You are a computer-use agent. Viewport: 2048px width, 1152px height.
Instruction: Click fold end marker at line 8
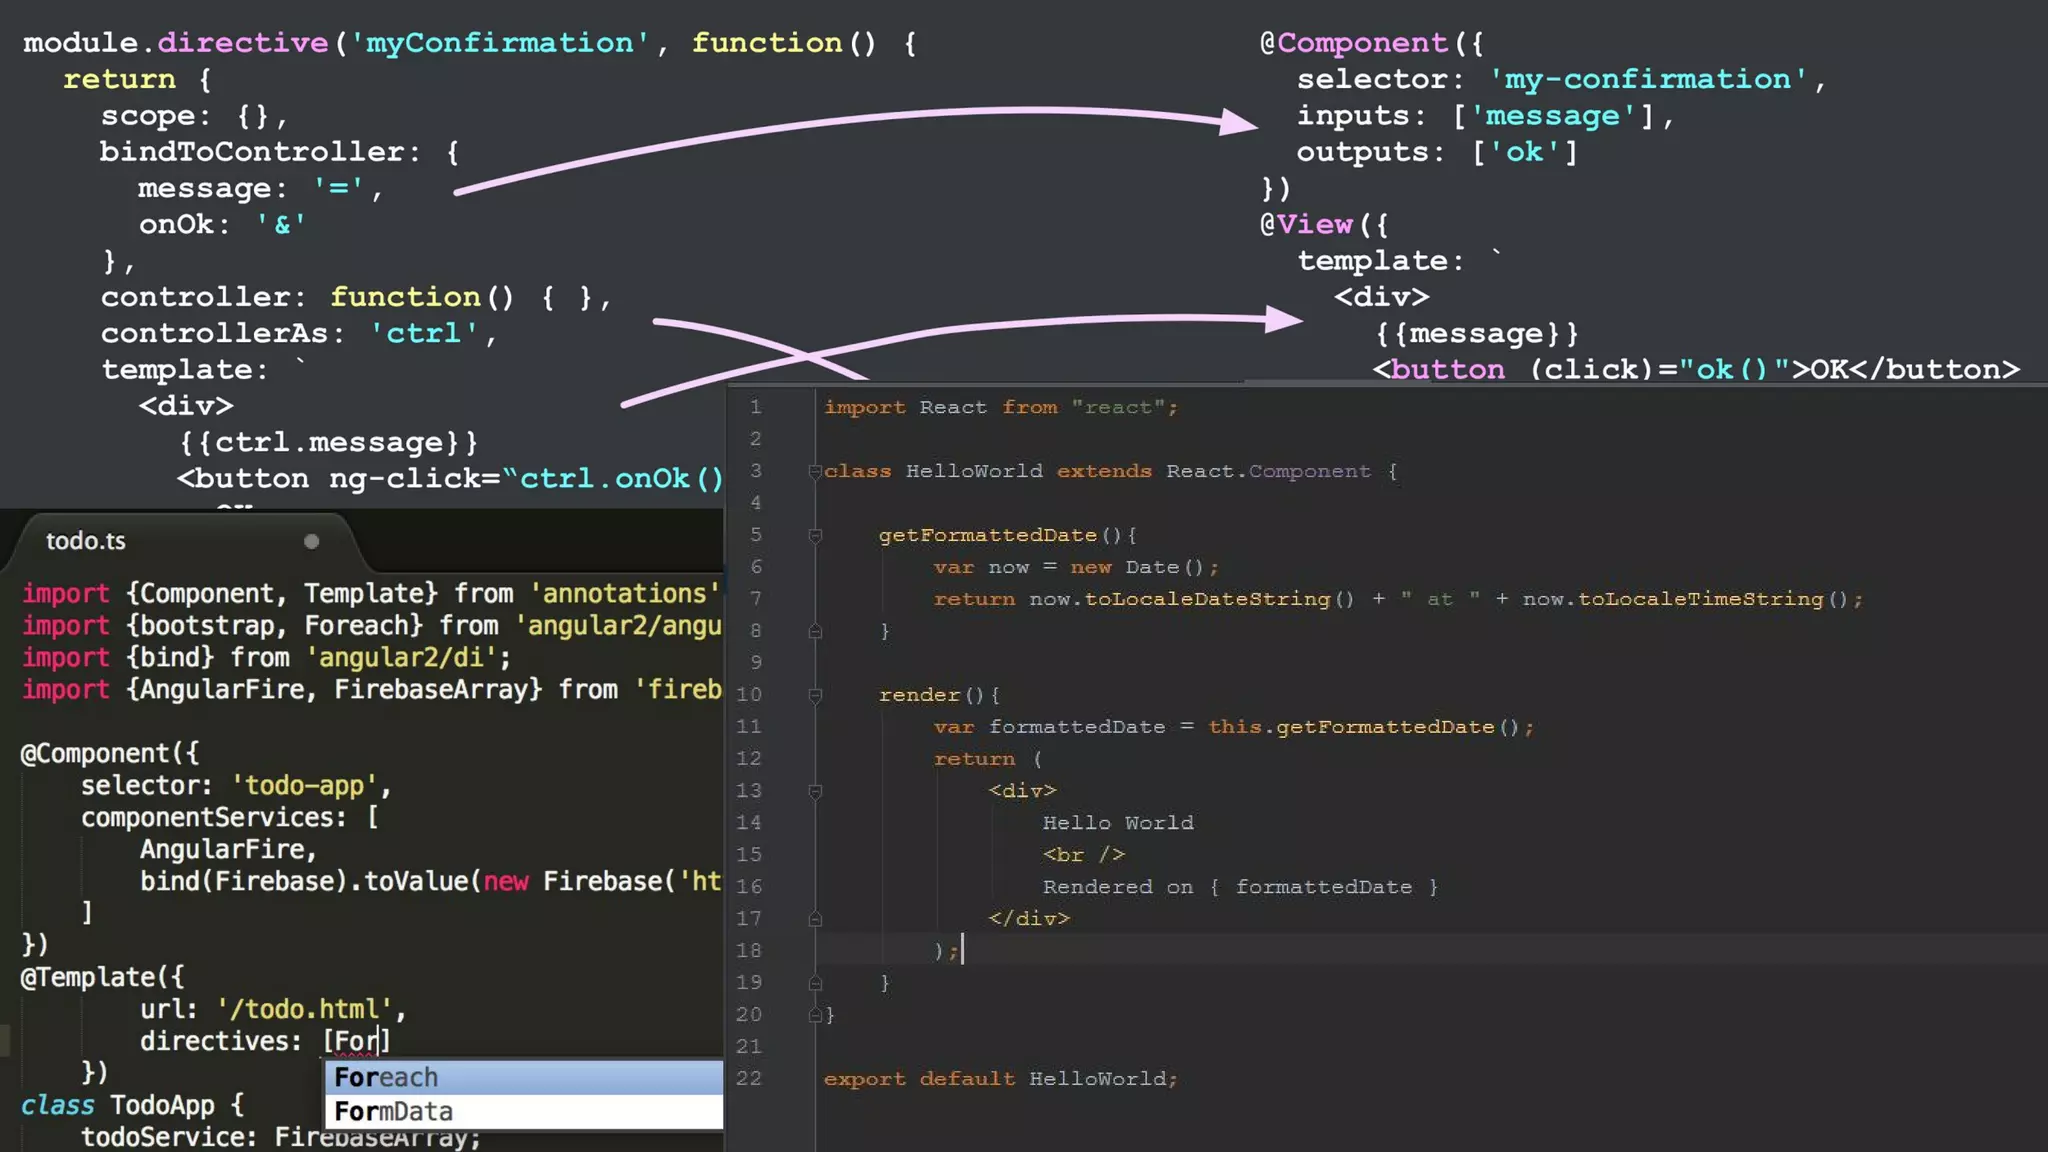point(815,631)
